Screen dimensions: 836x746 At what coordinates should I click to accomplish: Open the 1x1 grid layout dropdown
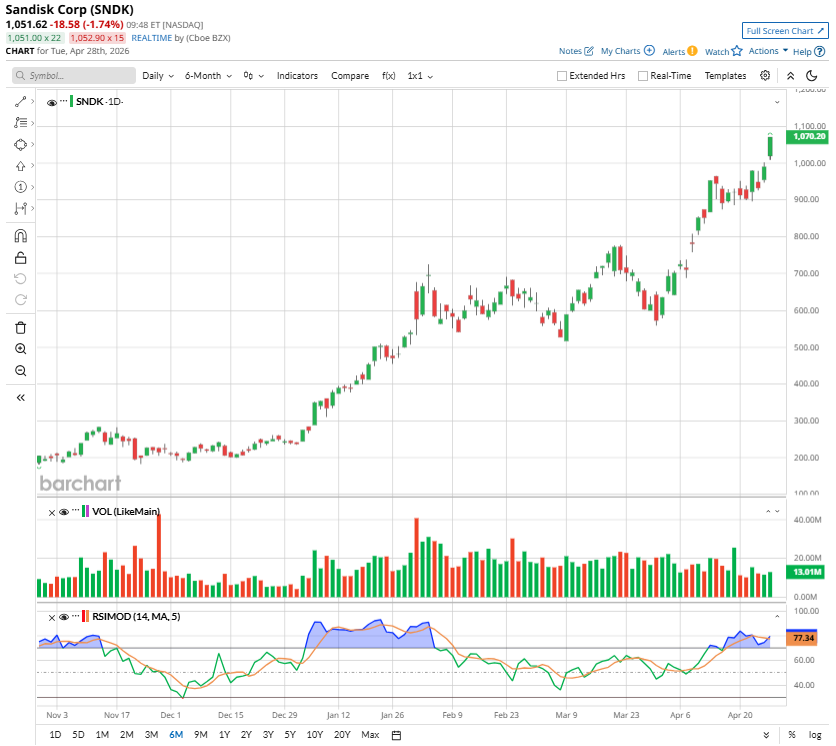click(420, 76)
